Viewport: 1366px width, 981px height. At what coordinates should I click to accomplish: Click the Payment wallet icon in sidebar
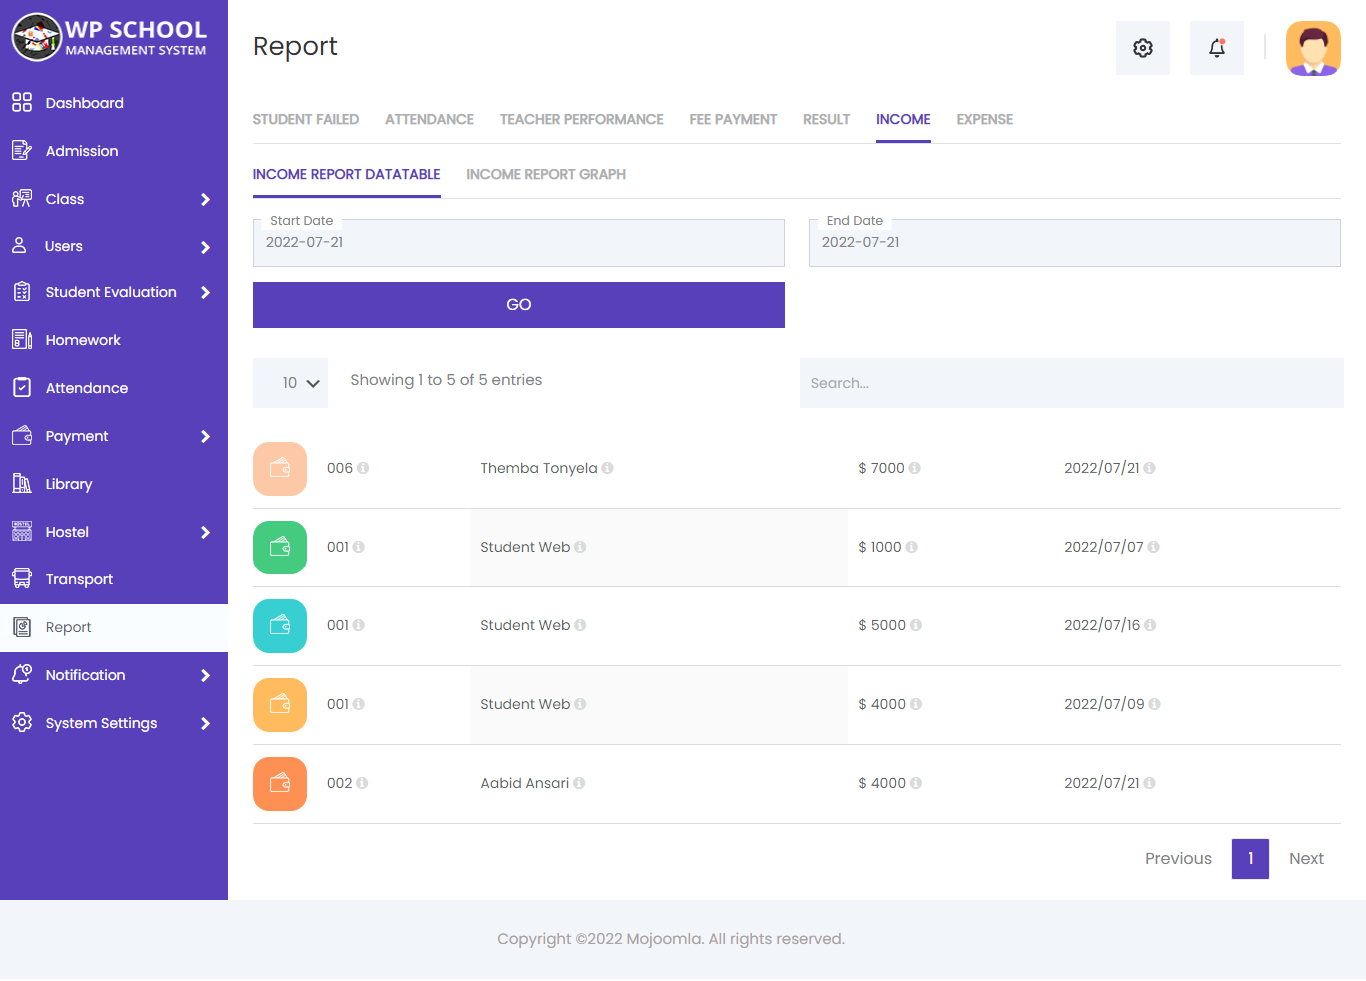(22, 435)
